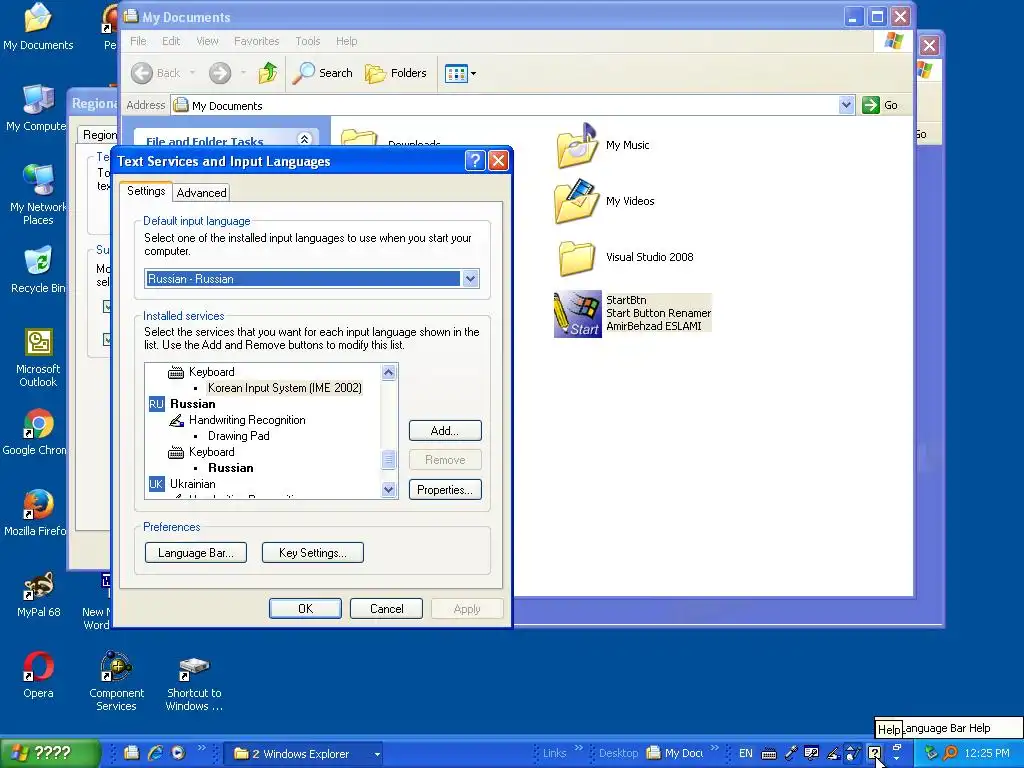Click the microphone icon on the language bar

pos(791,753)
